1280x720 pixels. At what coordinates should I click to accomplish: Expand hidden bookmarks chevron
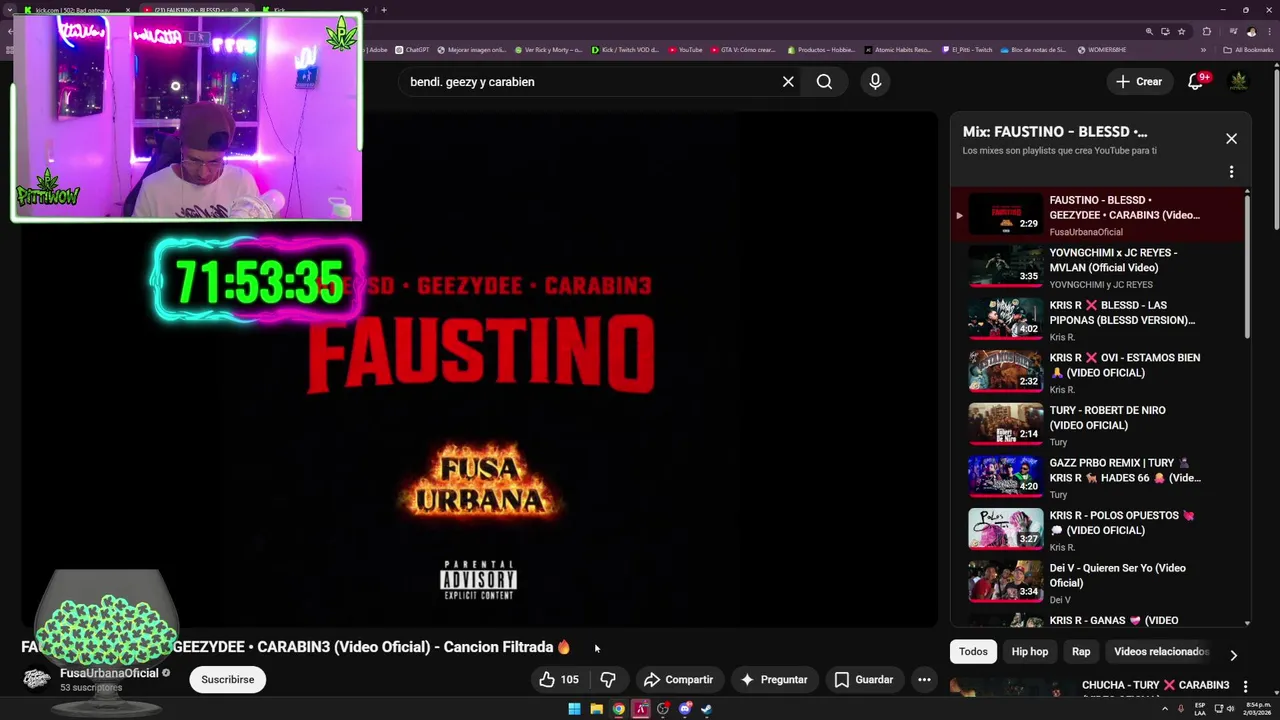click(1203, 50)
